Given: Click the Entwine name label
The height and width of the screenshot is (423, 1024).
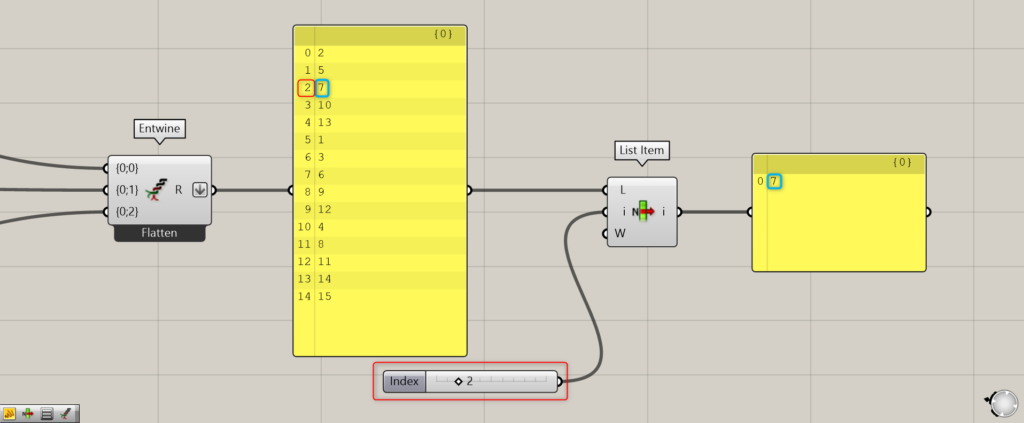Looking at the screenshot, I should (x=160, y=129).
